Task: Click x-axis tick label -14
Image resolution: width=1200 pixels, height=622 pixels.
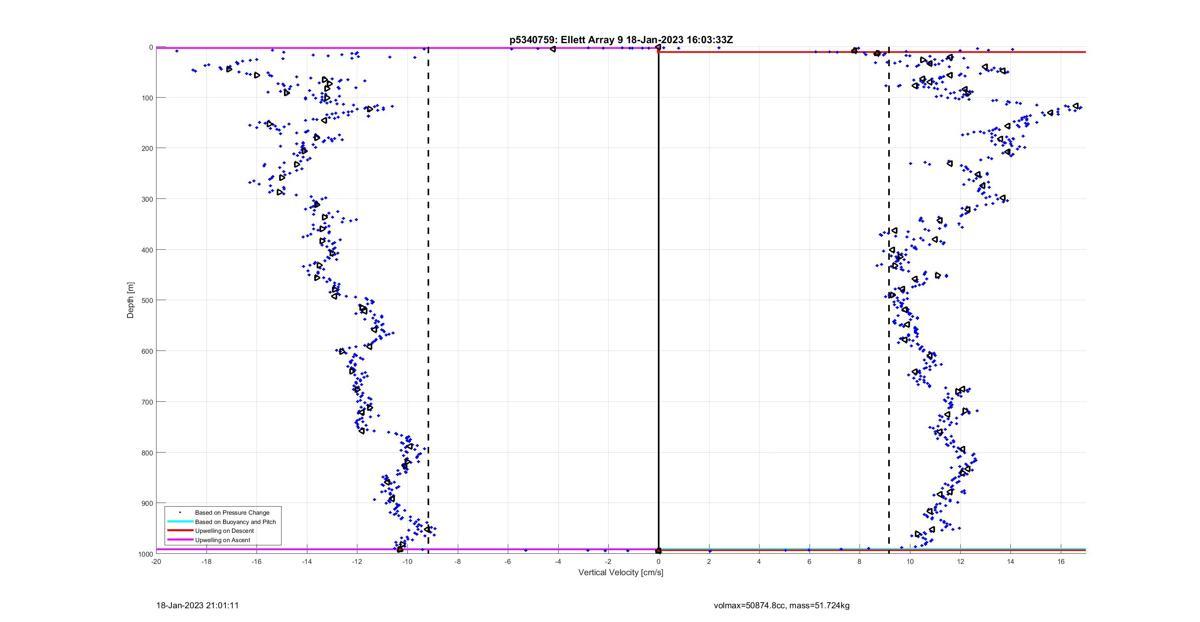Action: coord(307,561)
